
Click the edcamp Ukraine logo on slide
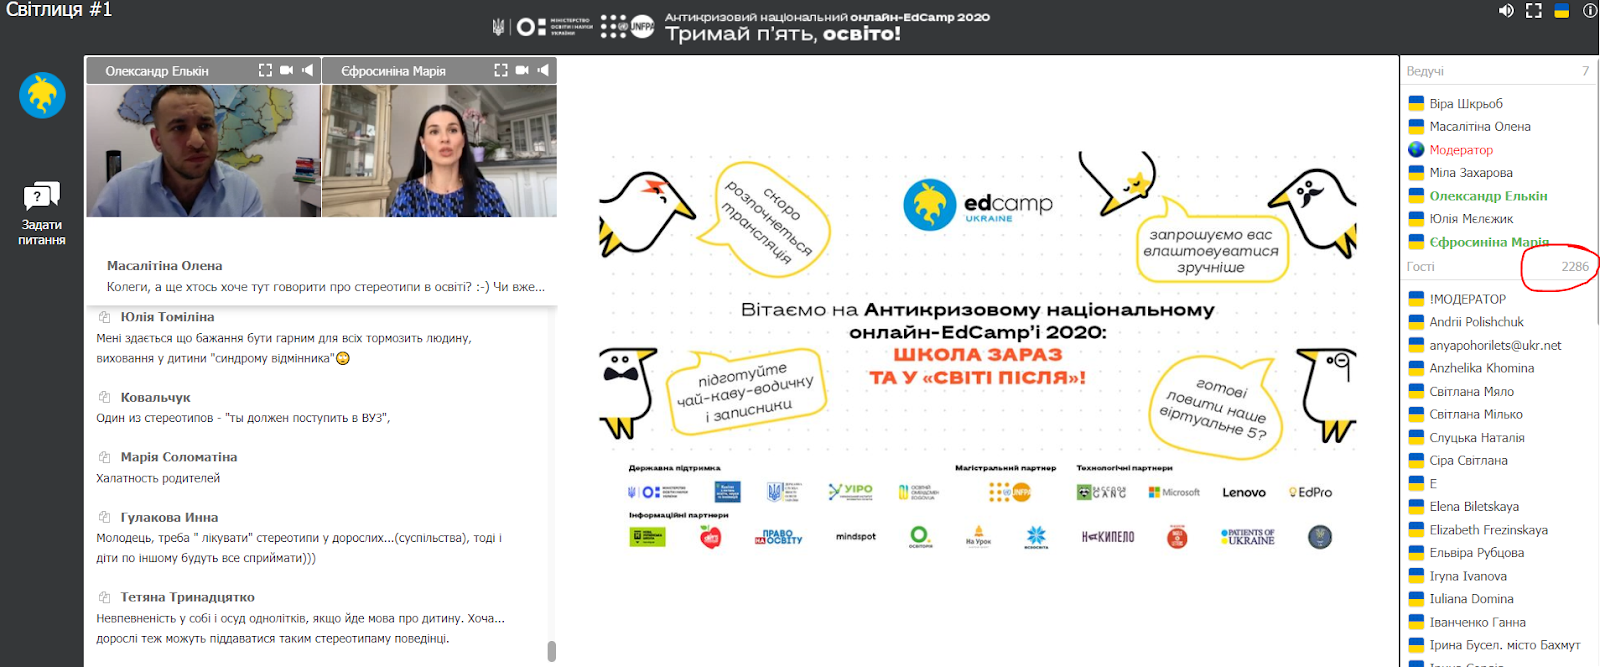pyautogui.click(x=978, y=205)
